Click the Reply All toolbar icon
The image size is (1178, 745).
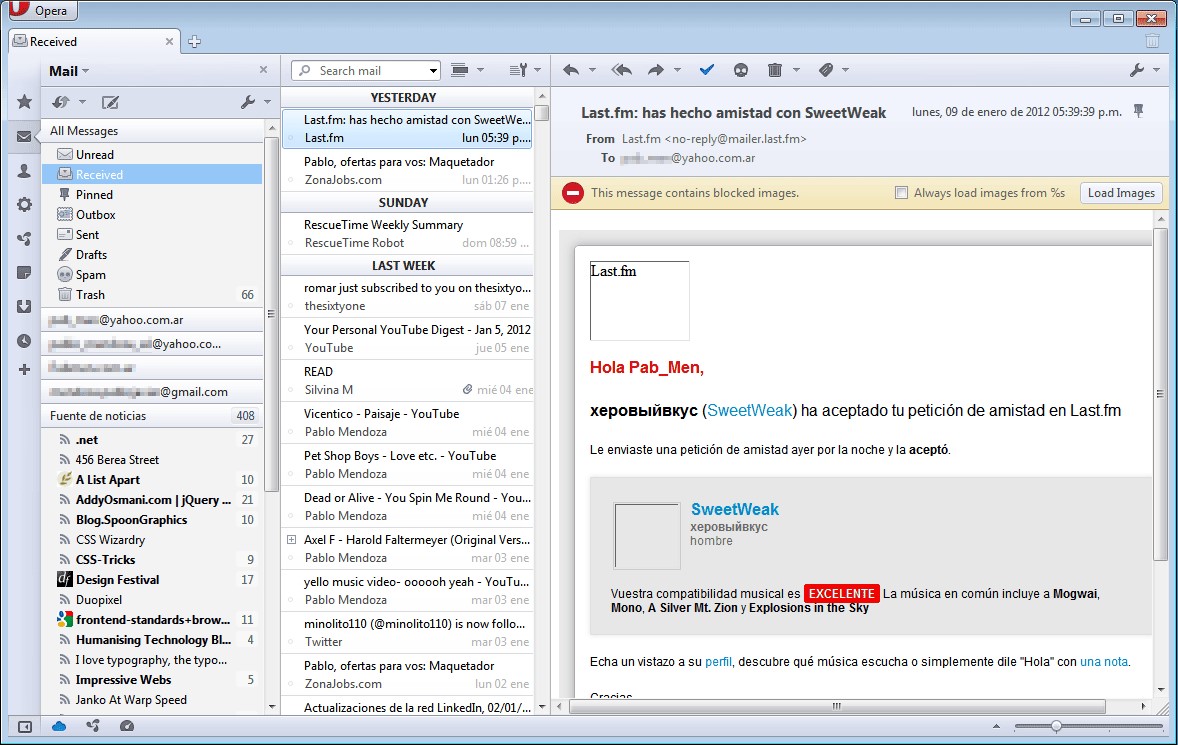[x=621, y=70]
